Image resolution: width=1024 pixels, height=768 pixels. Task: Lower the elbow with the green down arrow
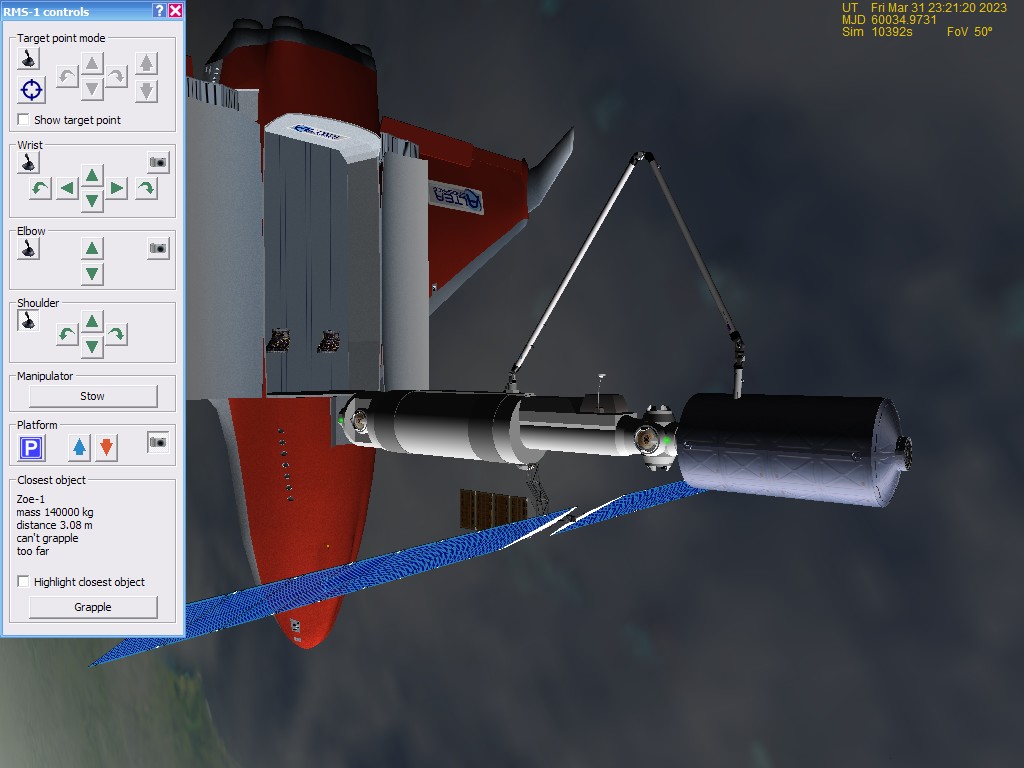tap(92, 274)
